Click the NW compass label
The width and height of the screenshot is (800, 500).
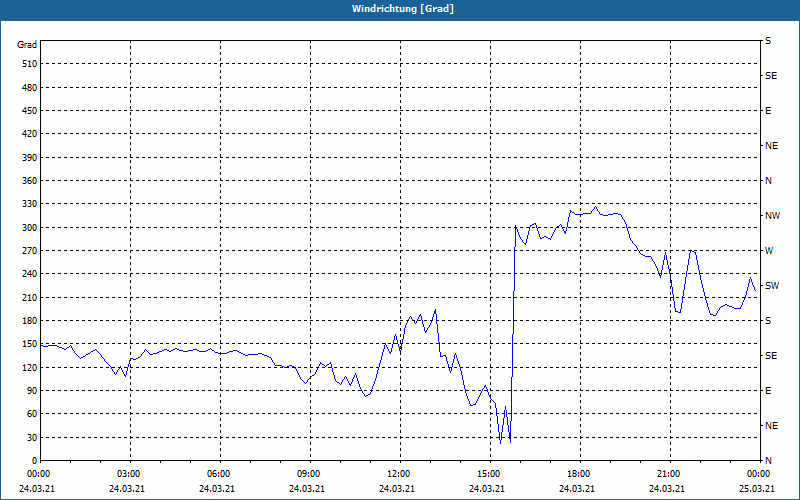tap(772, 216)
